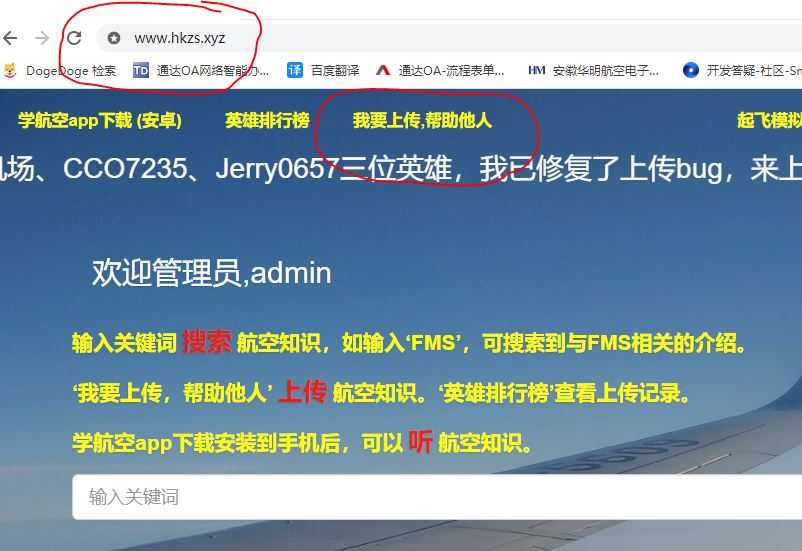Open the DogeDoge 检索 bookmark favicon
The width and height of the screenshot is (802, 551).
point(10,70)
